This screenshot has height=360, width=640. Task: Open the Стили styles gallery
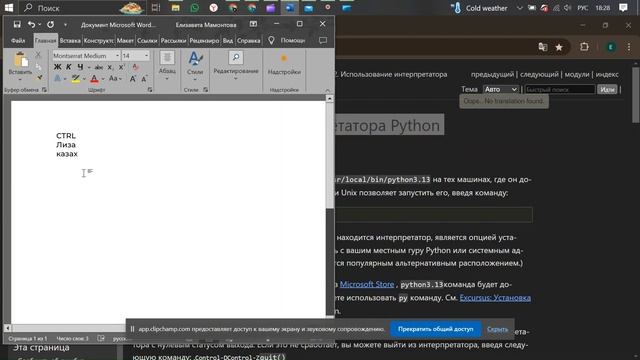[195, 65]
